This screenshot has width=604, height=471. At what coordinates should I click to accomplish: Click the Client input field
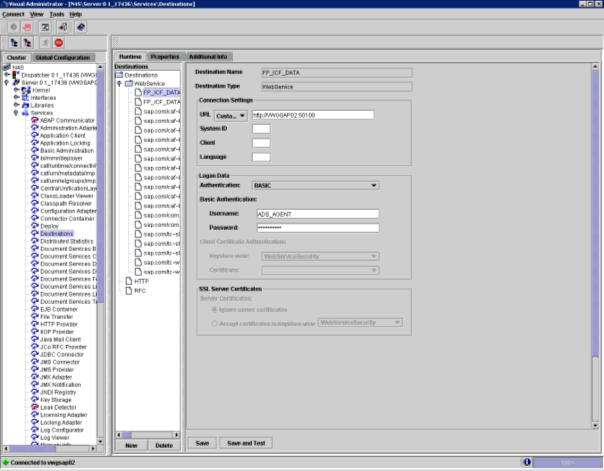pyautogui.click(x=261, y=143)
